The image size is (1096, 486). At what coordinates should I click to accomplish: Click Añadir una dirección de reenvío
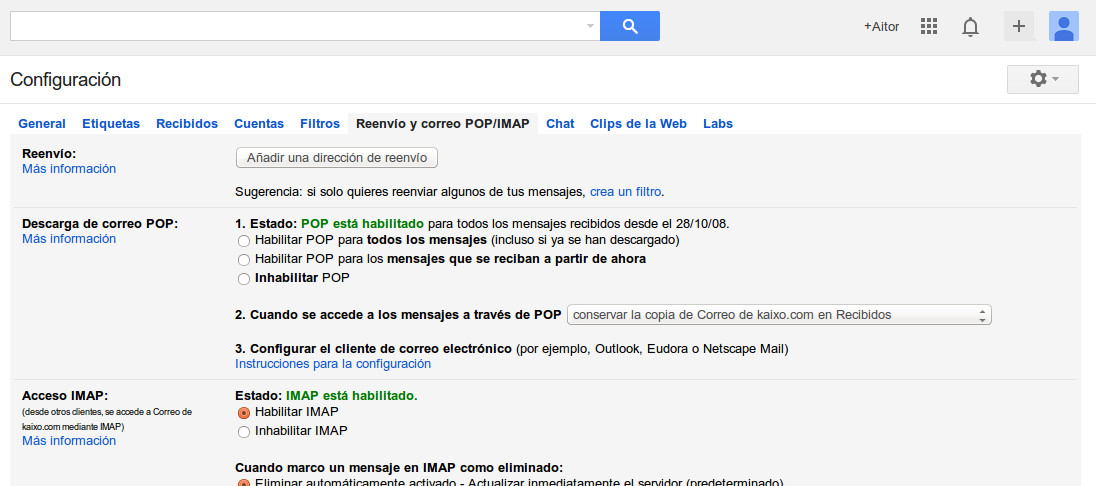click(x=337, y=158)
